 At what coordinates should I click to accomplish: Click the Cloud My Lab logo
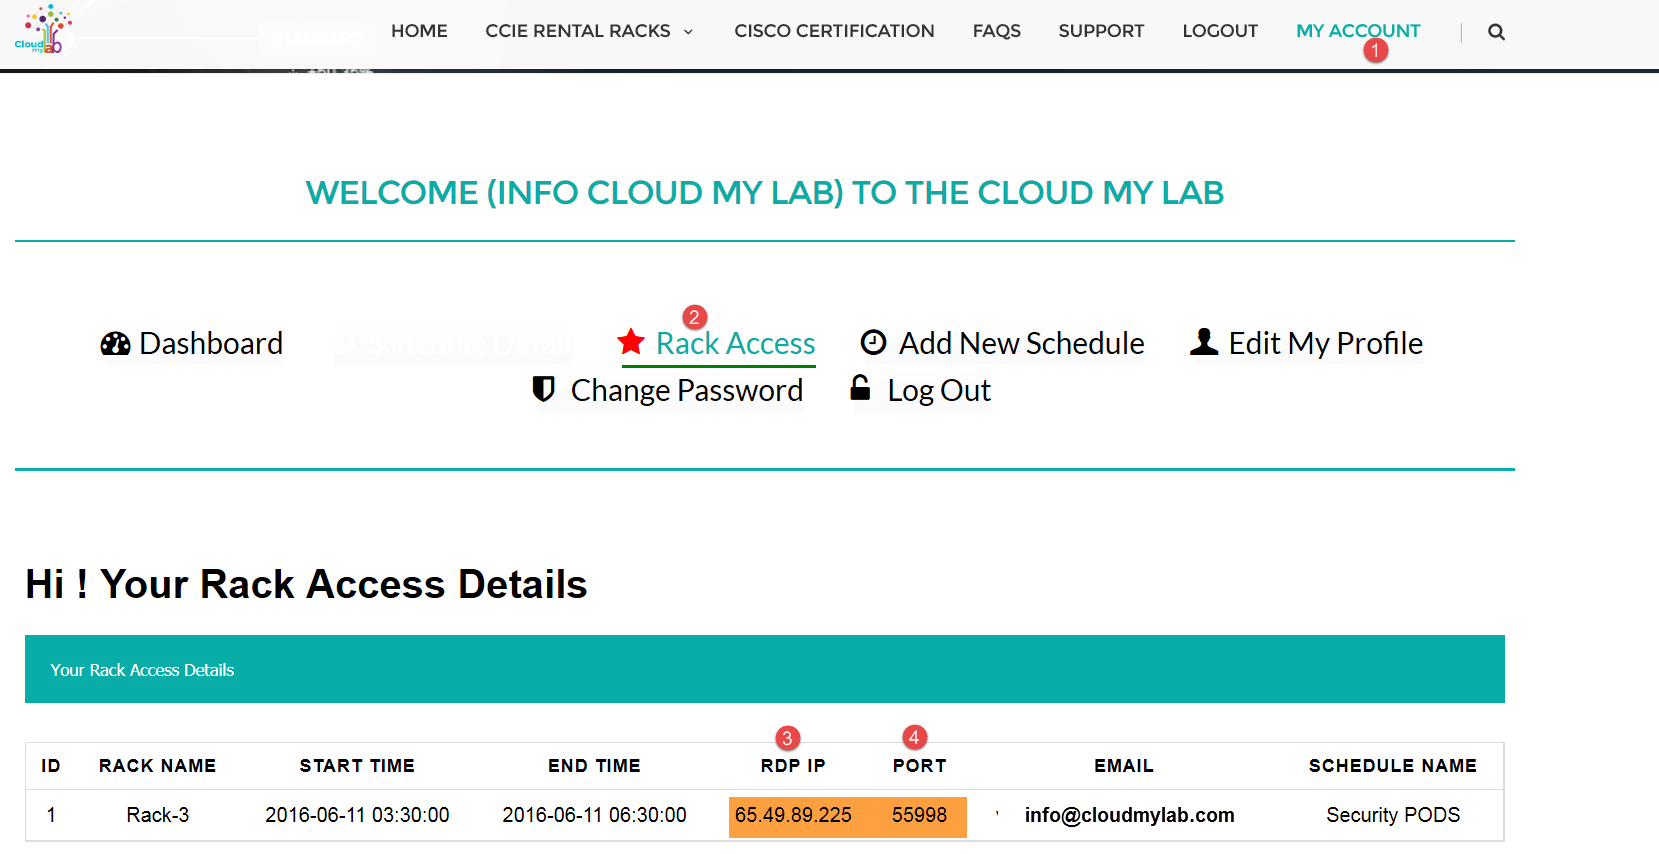pos(43,29)
